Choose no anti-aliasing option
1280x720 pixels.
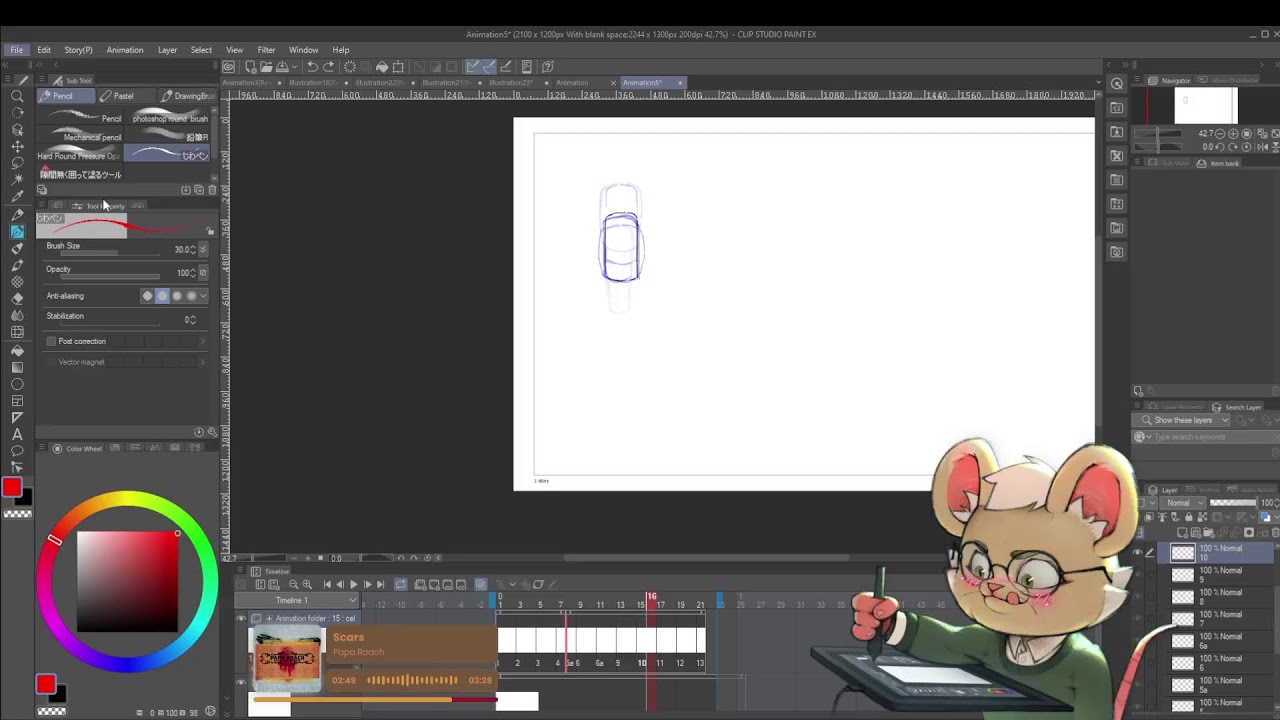coord(148,296)
